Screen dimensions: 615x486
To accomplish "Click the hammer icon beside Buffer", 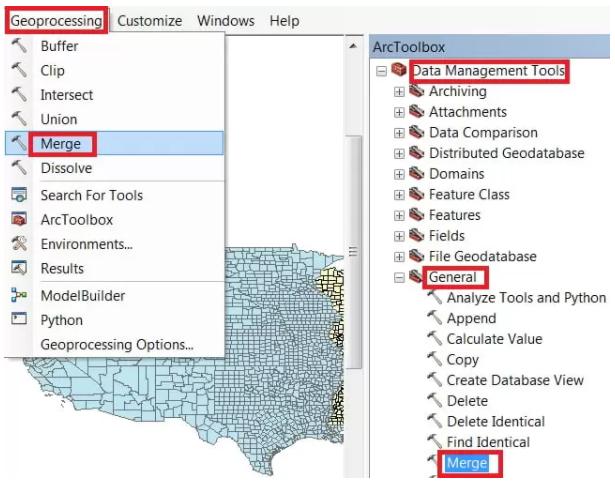I will pyautogui.click(x=19, y=46).
